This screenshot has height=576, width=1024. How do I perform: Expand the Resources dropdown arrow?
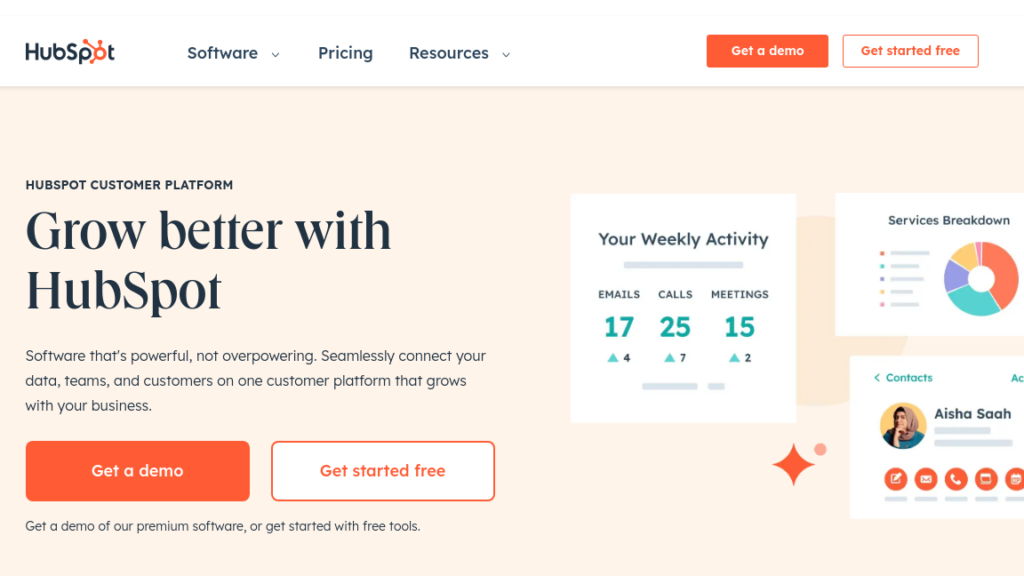click(x=506, y=55)
